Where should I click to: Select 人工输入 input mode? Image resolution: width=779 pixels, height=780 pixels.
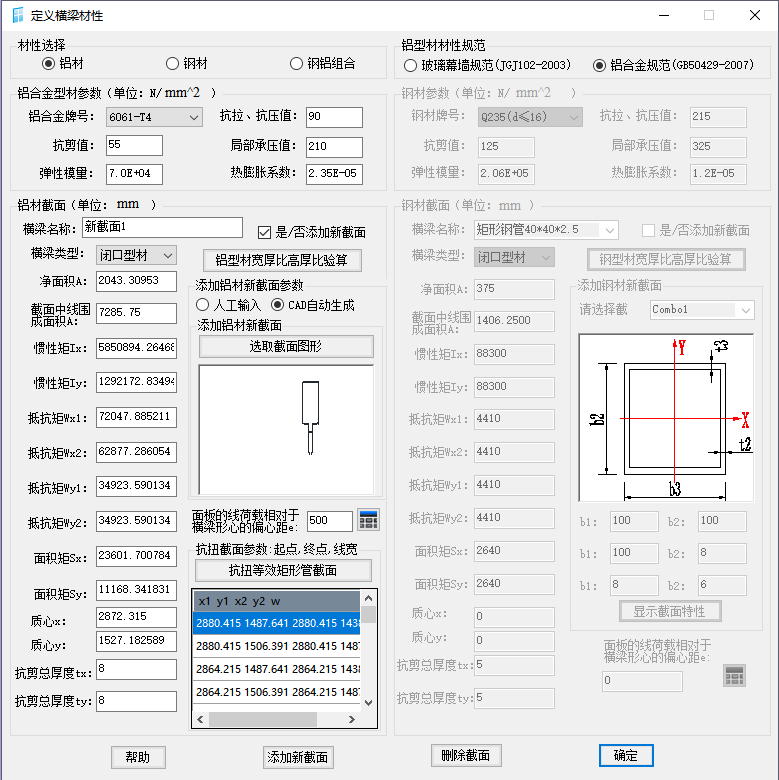point(202,304)
